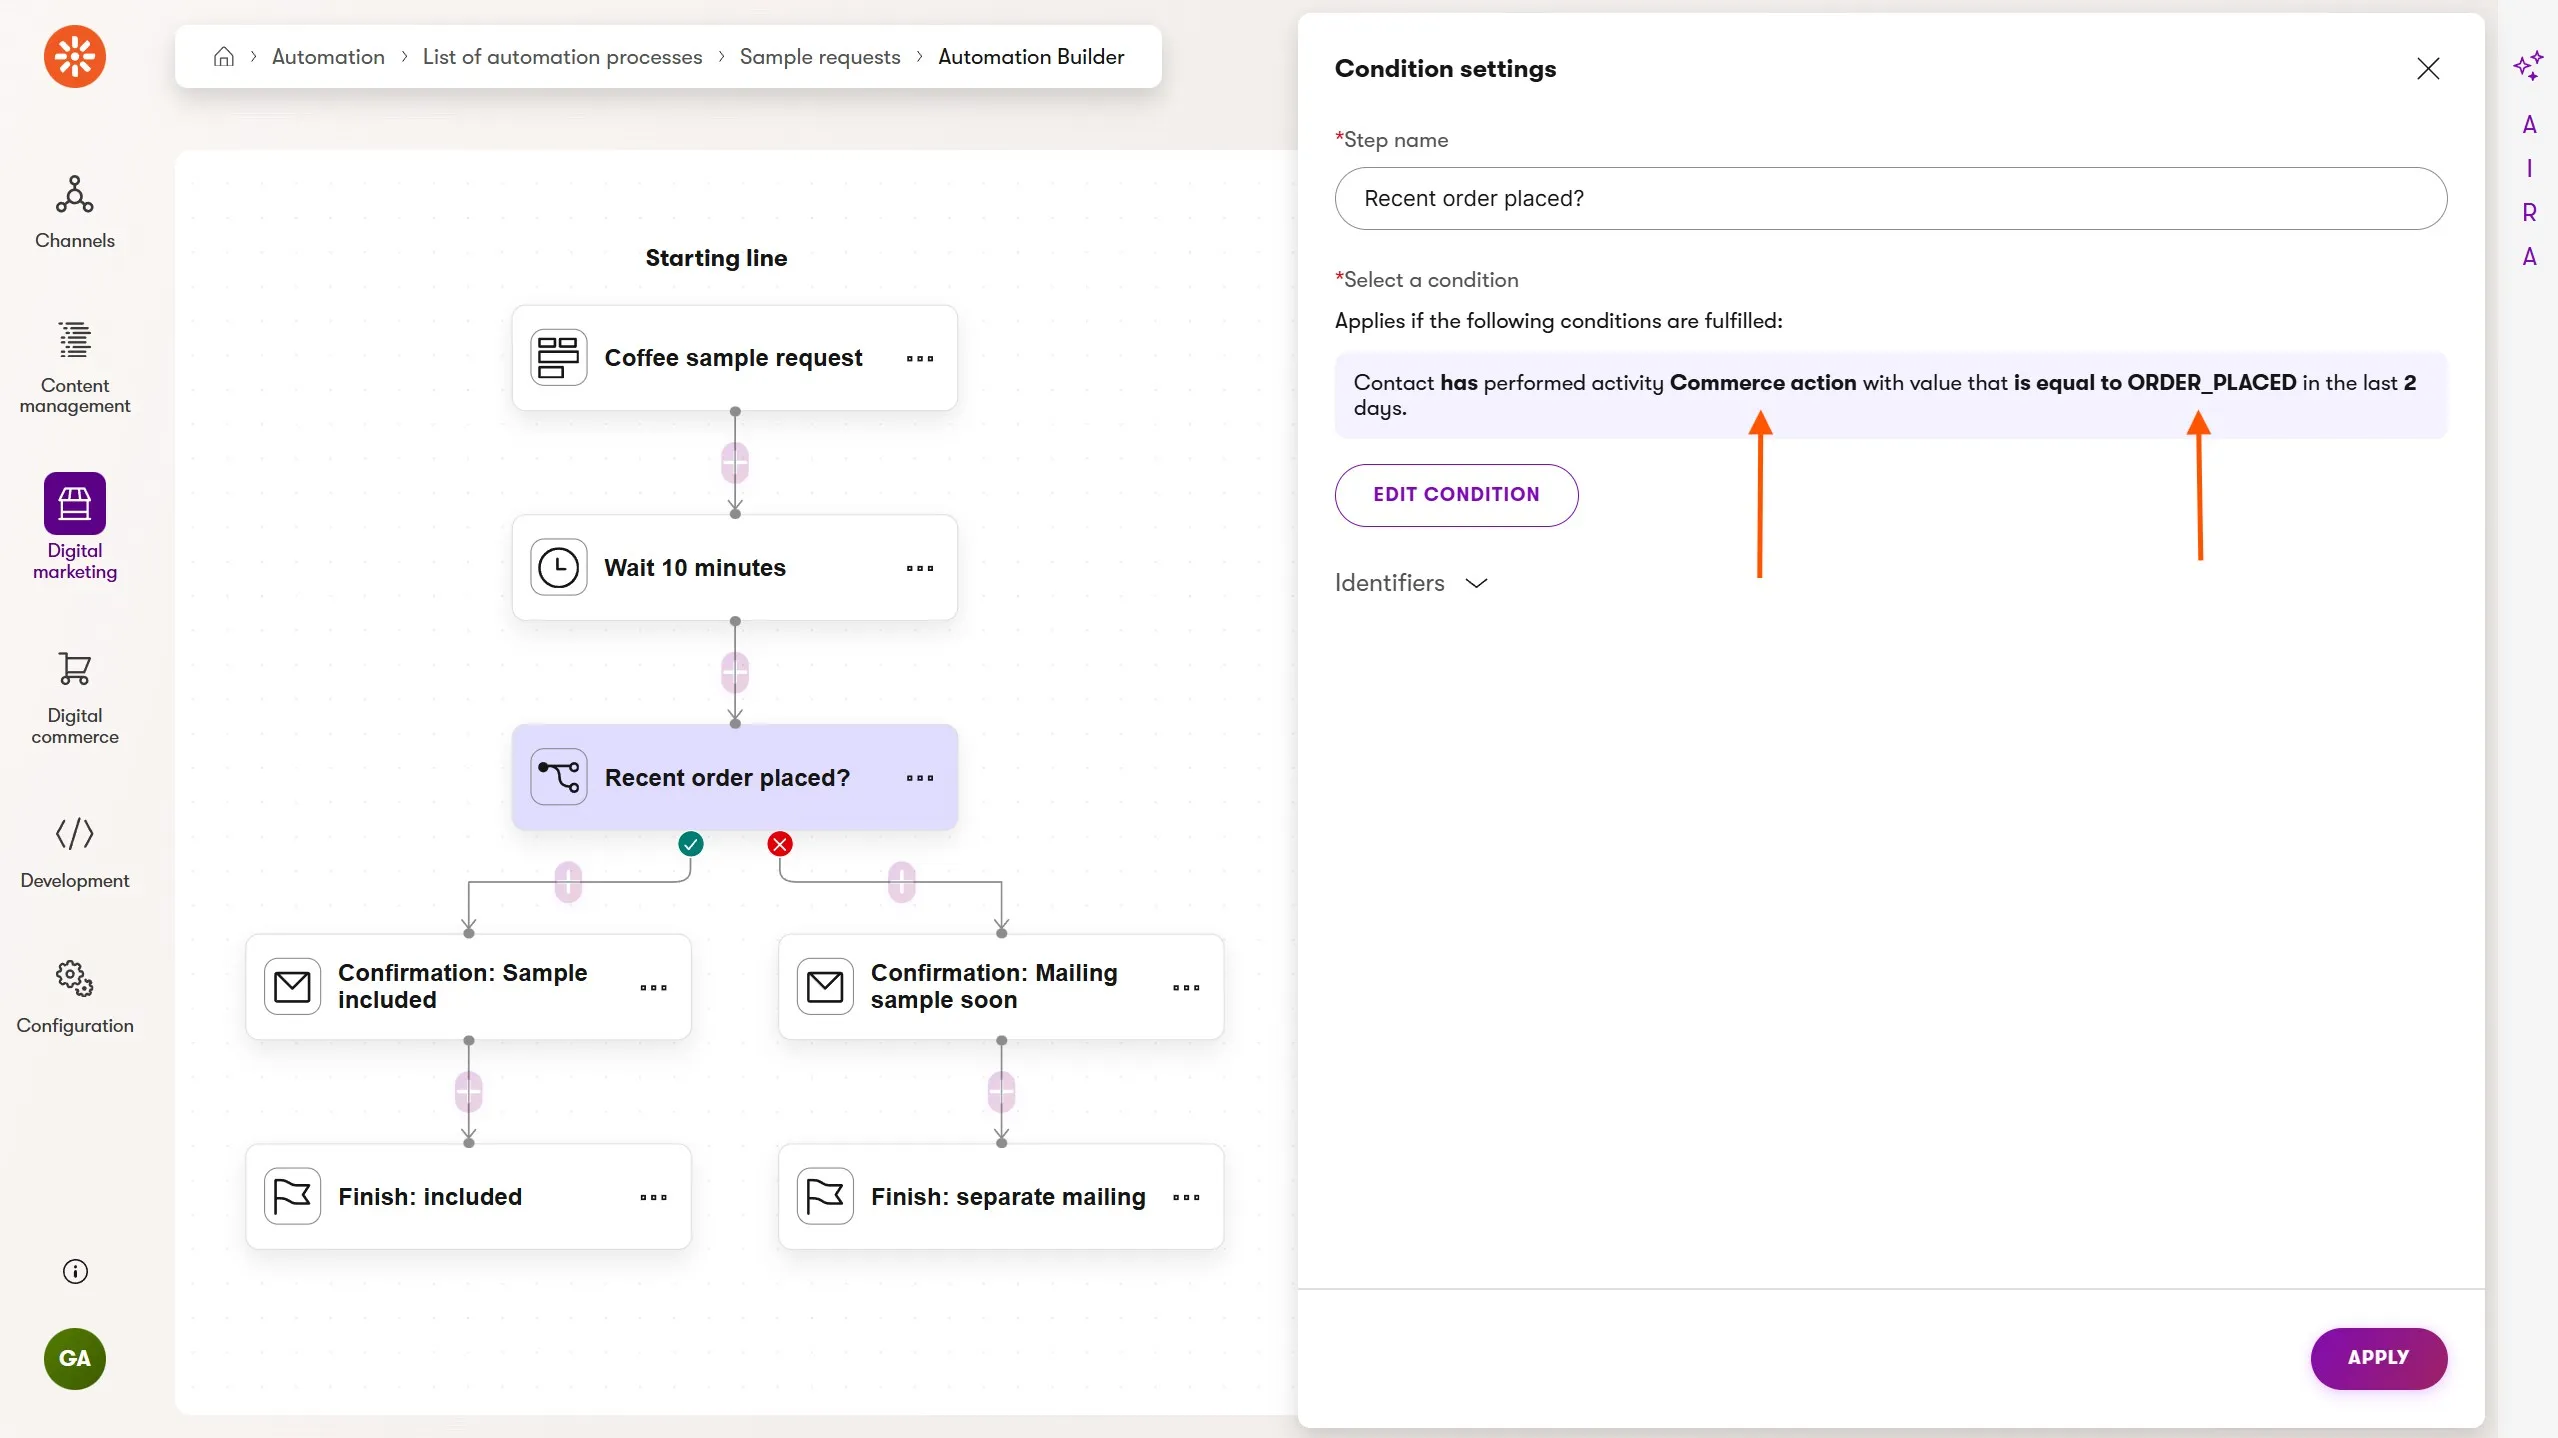Select Digital commerce cart icon
The width and height of the screenshot is (2558, 1438).
coord(74,668)
